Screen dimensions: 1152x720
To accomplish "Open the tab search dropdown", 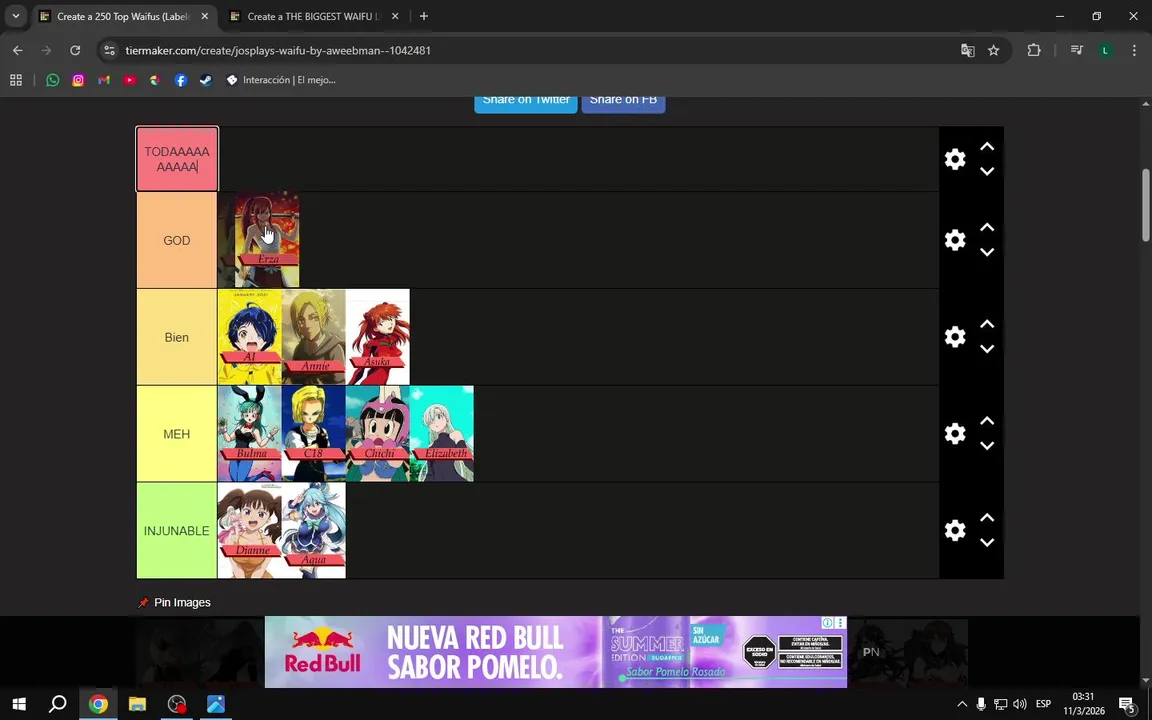I will click(15, 16).
